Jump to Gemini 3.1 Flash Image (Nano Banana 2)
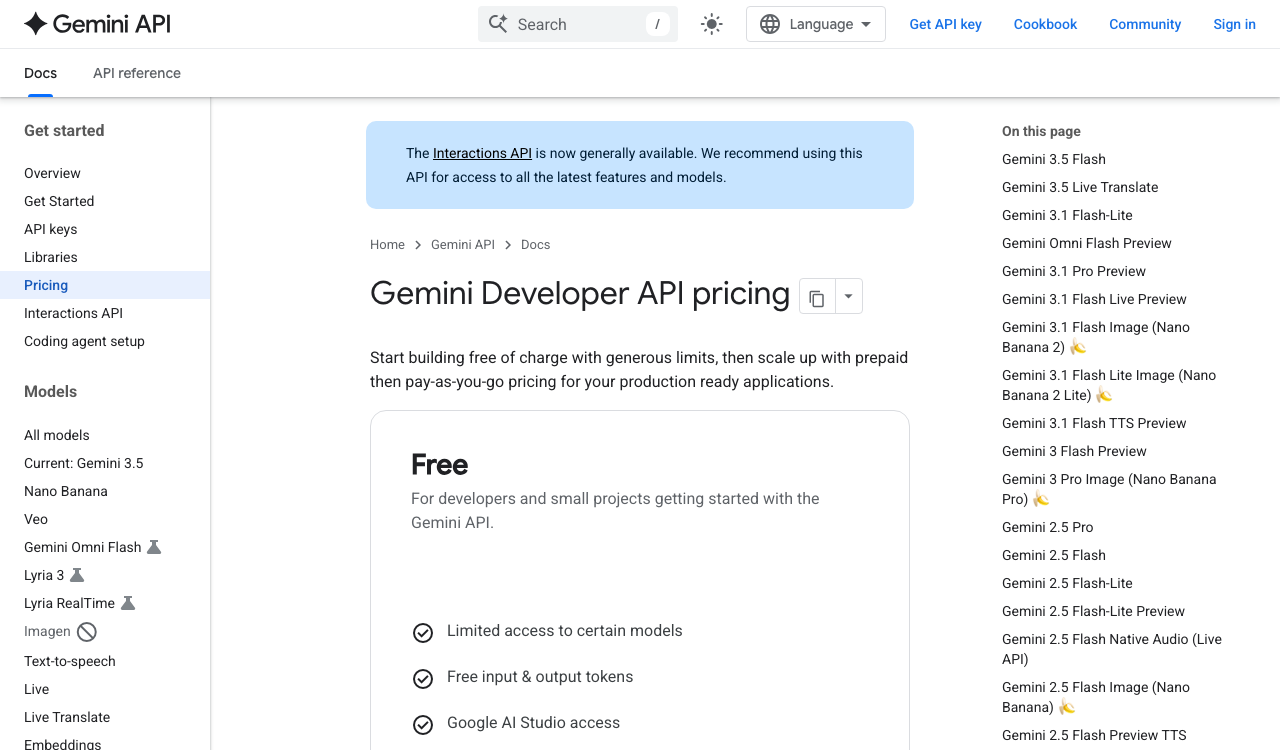Image resolution: width=1280 pixels, height=750 pixels. tap(1096, 337)
